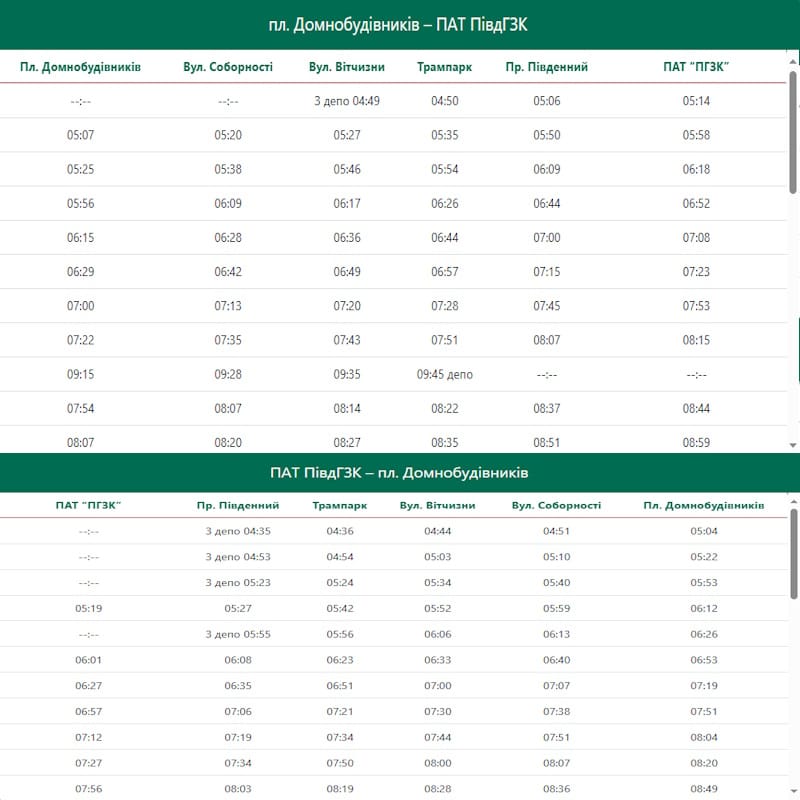Click the 'ПАТ ПівдГЗК – пл. Домнобудівників' heading
Screen dimensions: 800x800
click(x=398, y=472)
